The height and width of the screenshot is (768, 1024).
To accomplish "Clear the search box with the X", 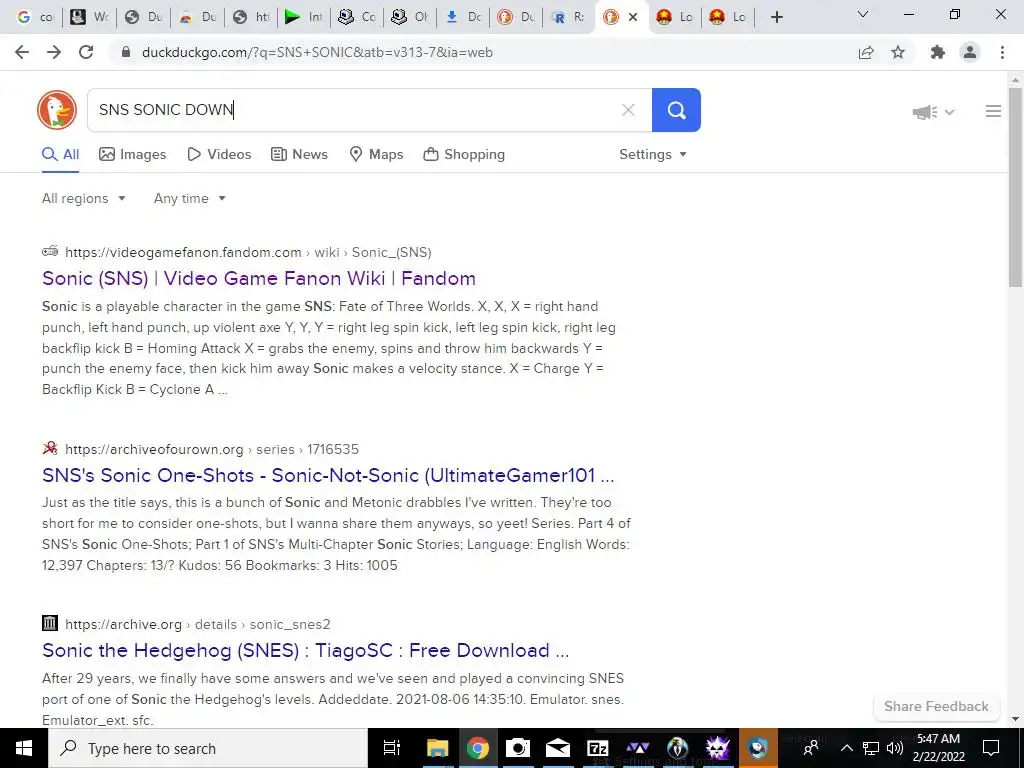I will point(628,110).
